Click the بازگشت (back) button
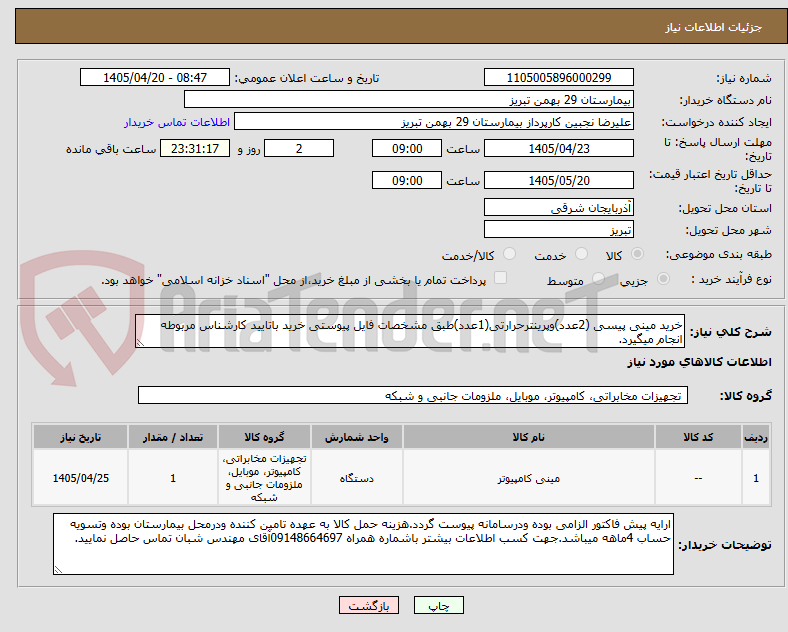The height and width of the screenshot is (632, 788). 369,605
